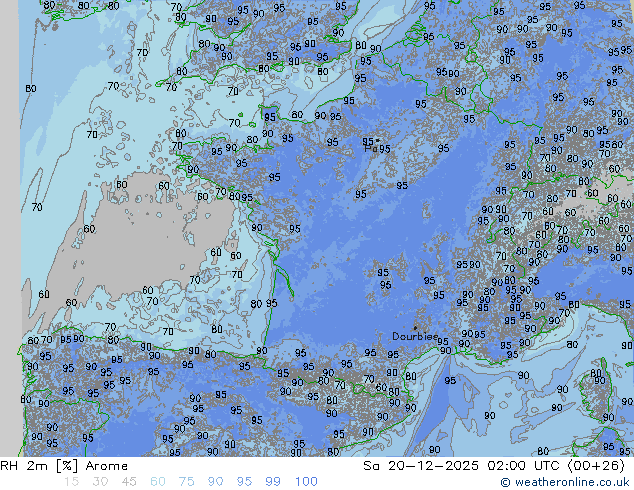
Task: Click the 'RH 2m [%] Arome' title text
Action: (64, 466)
